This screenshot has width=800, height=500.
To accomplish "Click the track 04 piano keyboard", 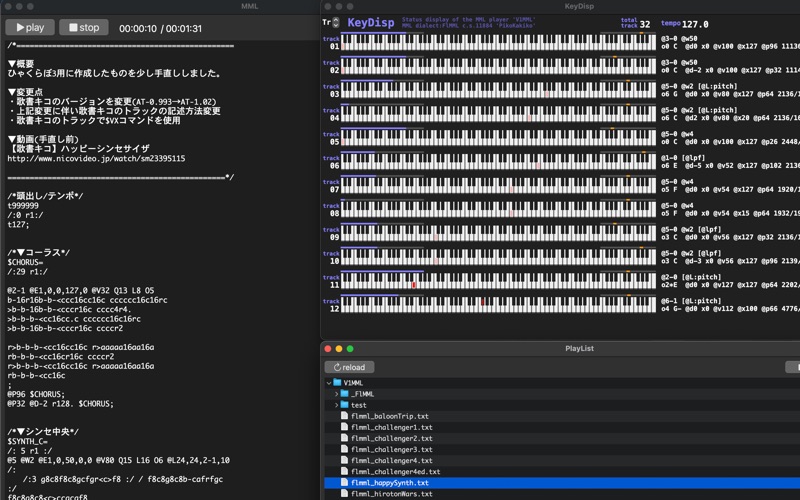I will (x=498, y=114).
